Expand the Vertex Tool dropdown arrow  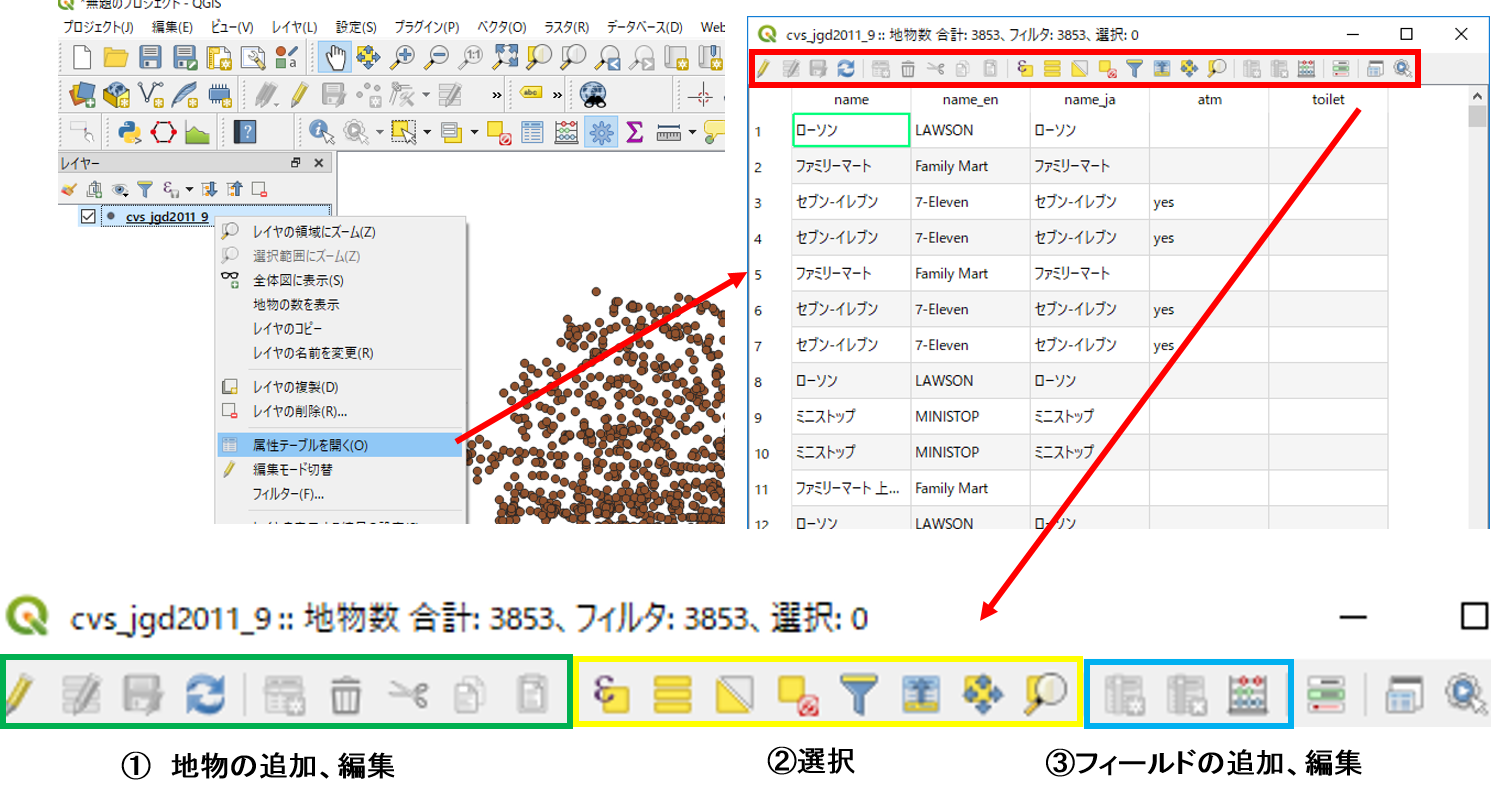point(425,96)
